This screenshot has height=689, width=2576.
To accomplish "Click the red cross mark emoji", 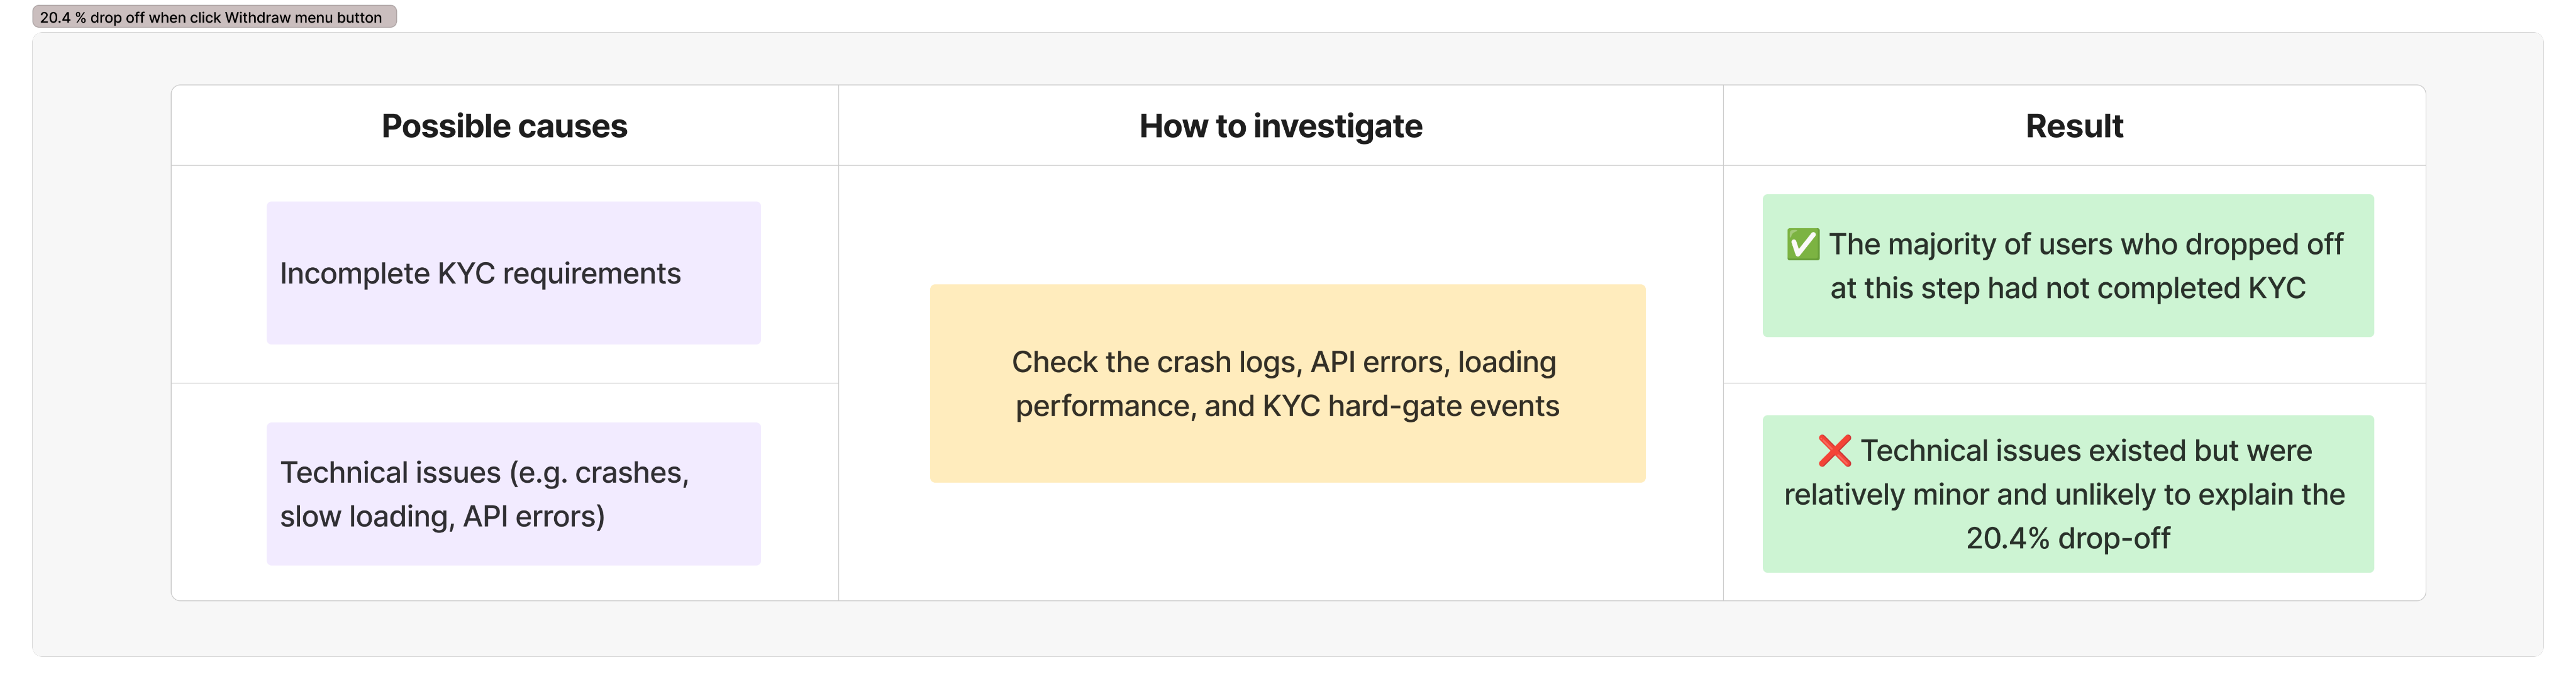I will coord(1834,451).
